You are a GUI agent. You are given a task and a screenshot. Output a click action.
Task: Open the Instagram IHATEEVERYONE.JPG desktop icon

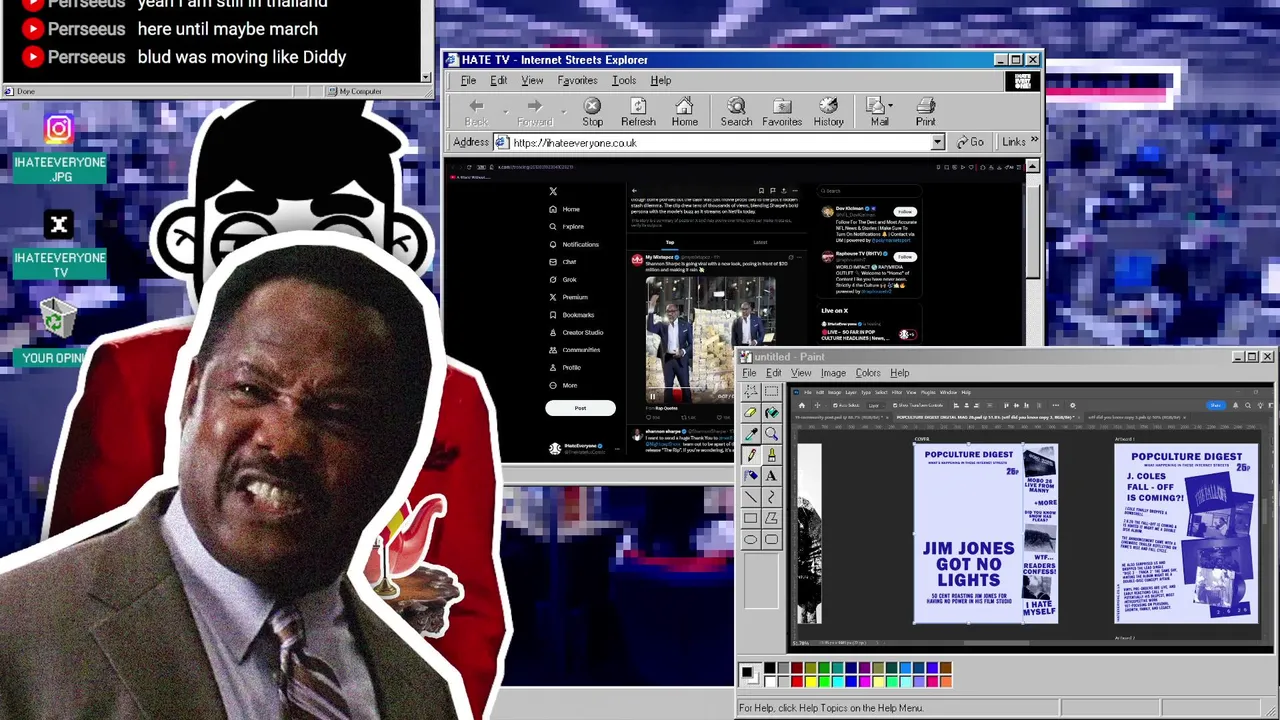click(x=59, y=146)
